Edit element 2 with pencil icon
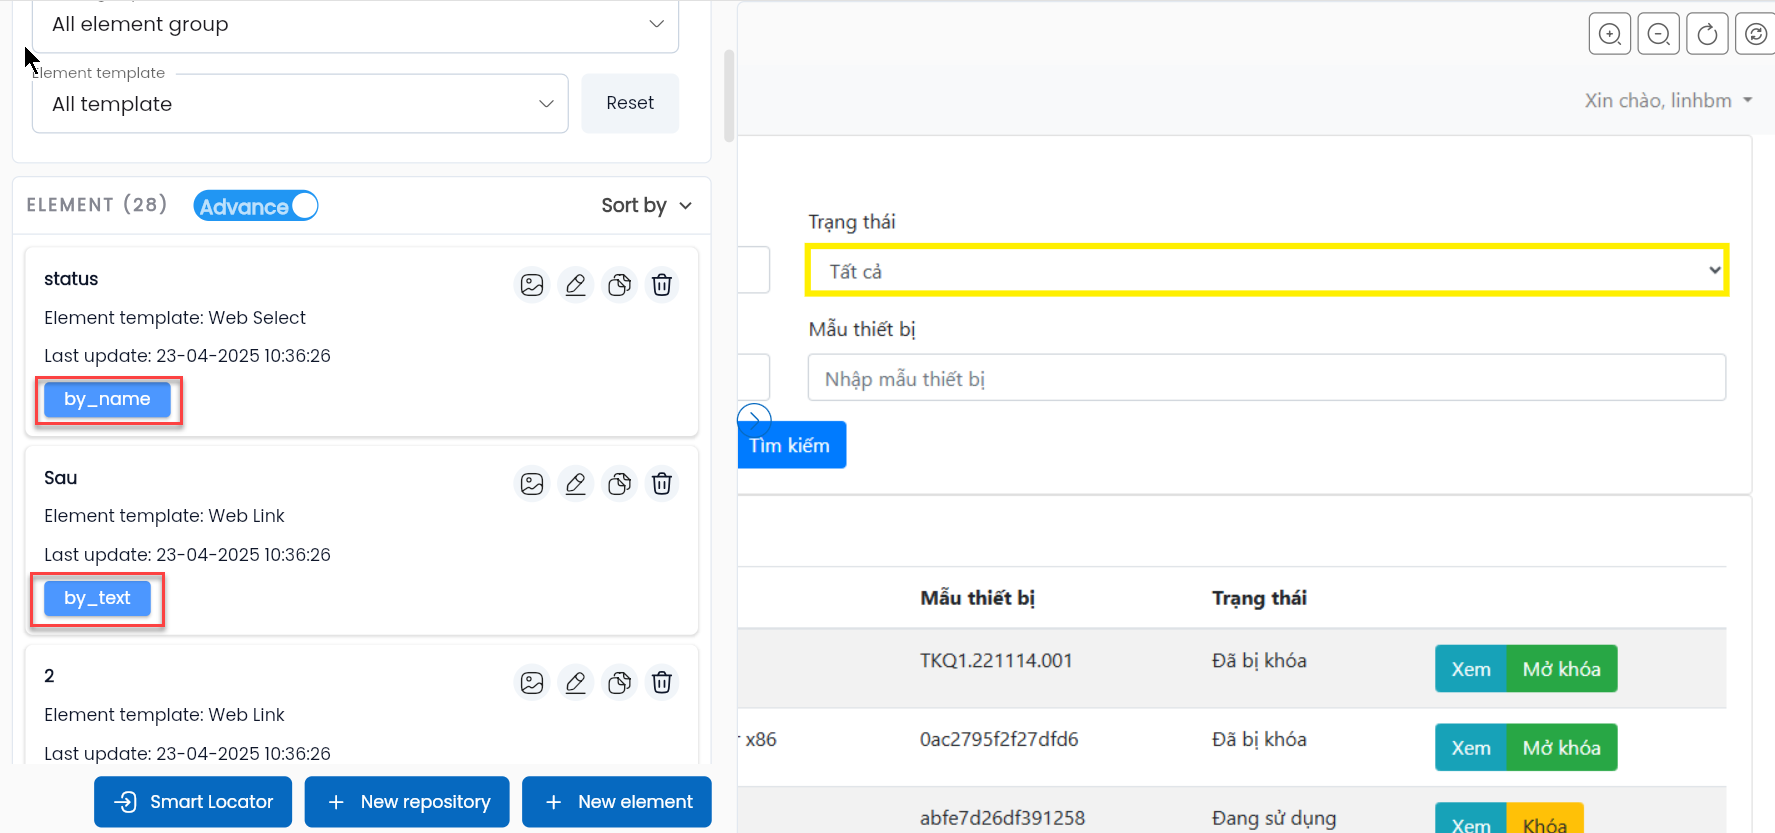This screenshot has height=833, width=1775. point(576,683)
